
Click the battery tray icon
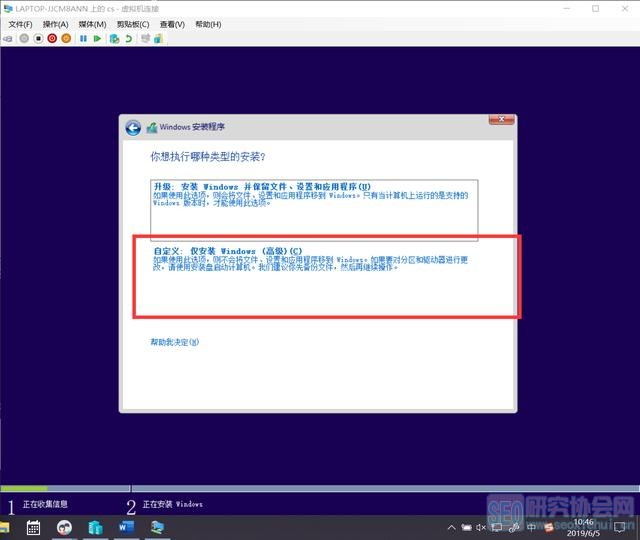[467, 528]
